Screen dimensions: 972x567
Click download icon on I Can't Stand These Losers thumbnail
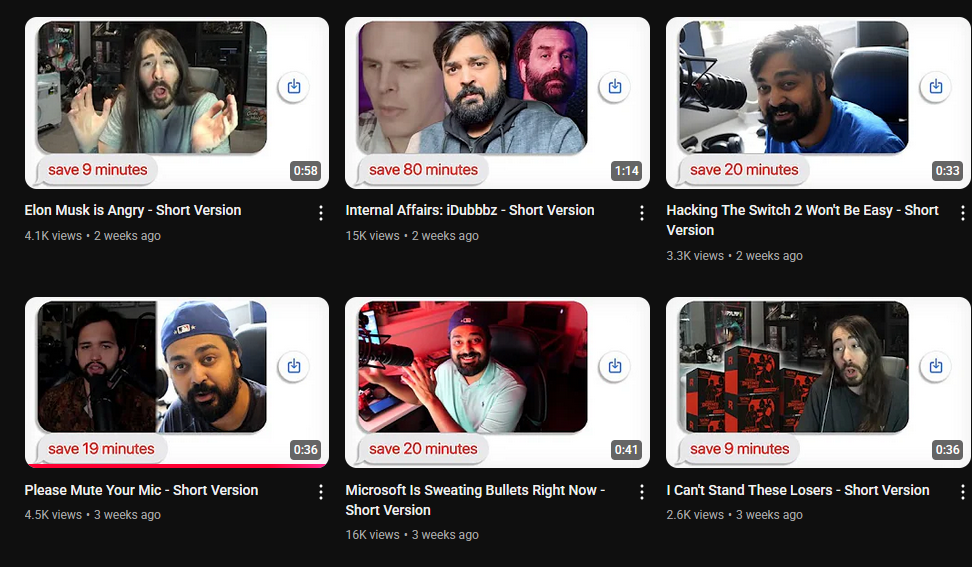tap(936, 366)
